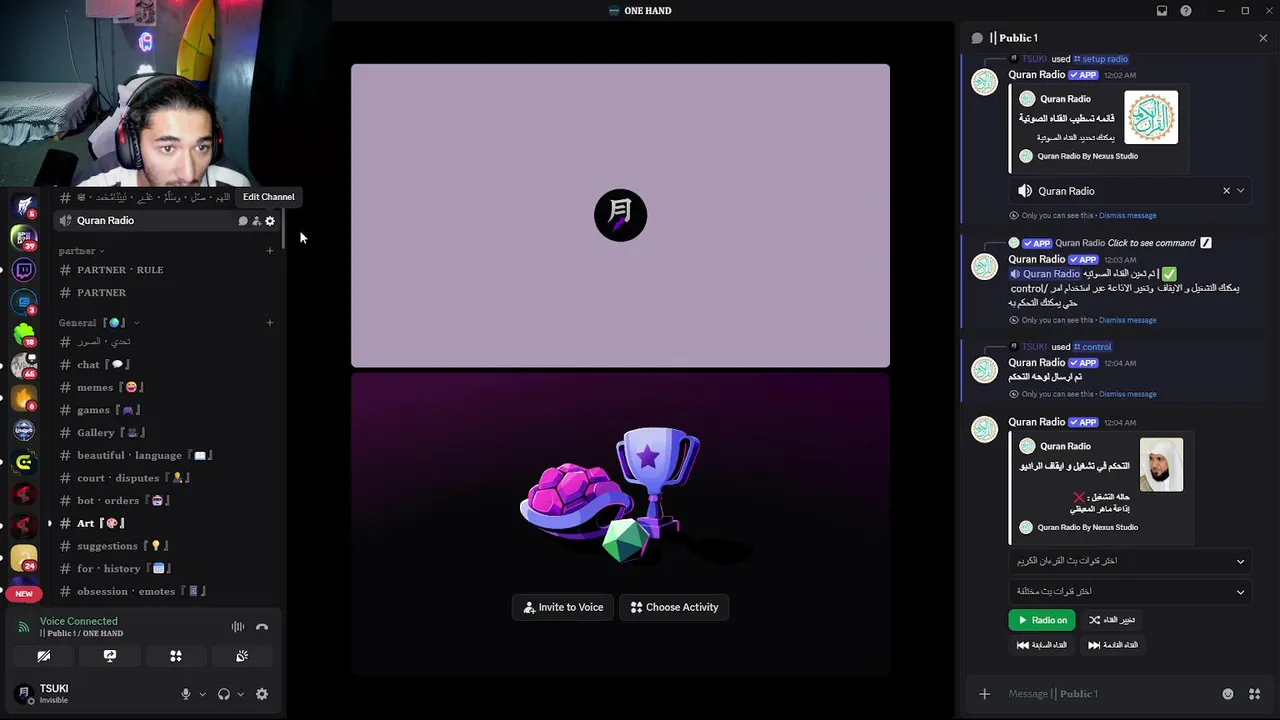Viewport: 1280px width, 720px height.
Task: Click setup radio command link
Action: [x=1100, y=59]
